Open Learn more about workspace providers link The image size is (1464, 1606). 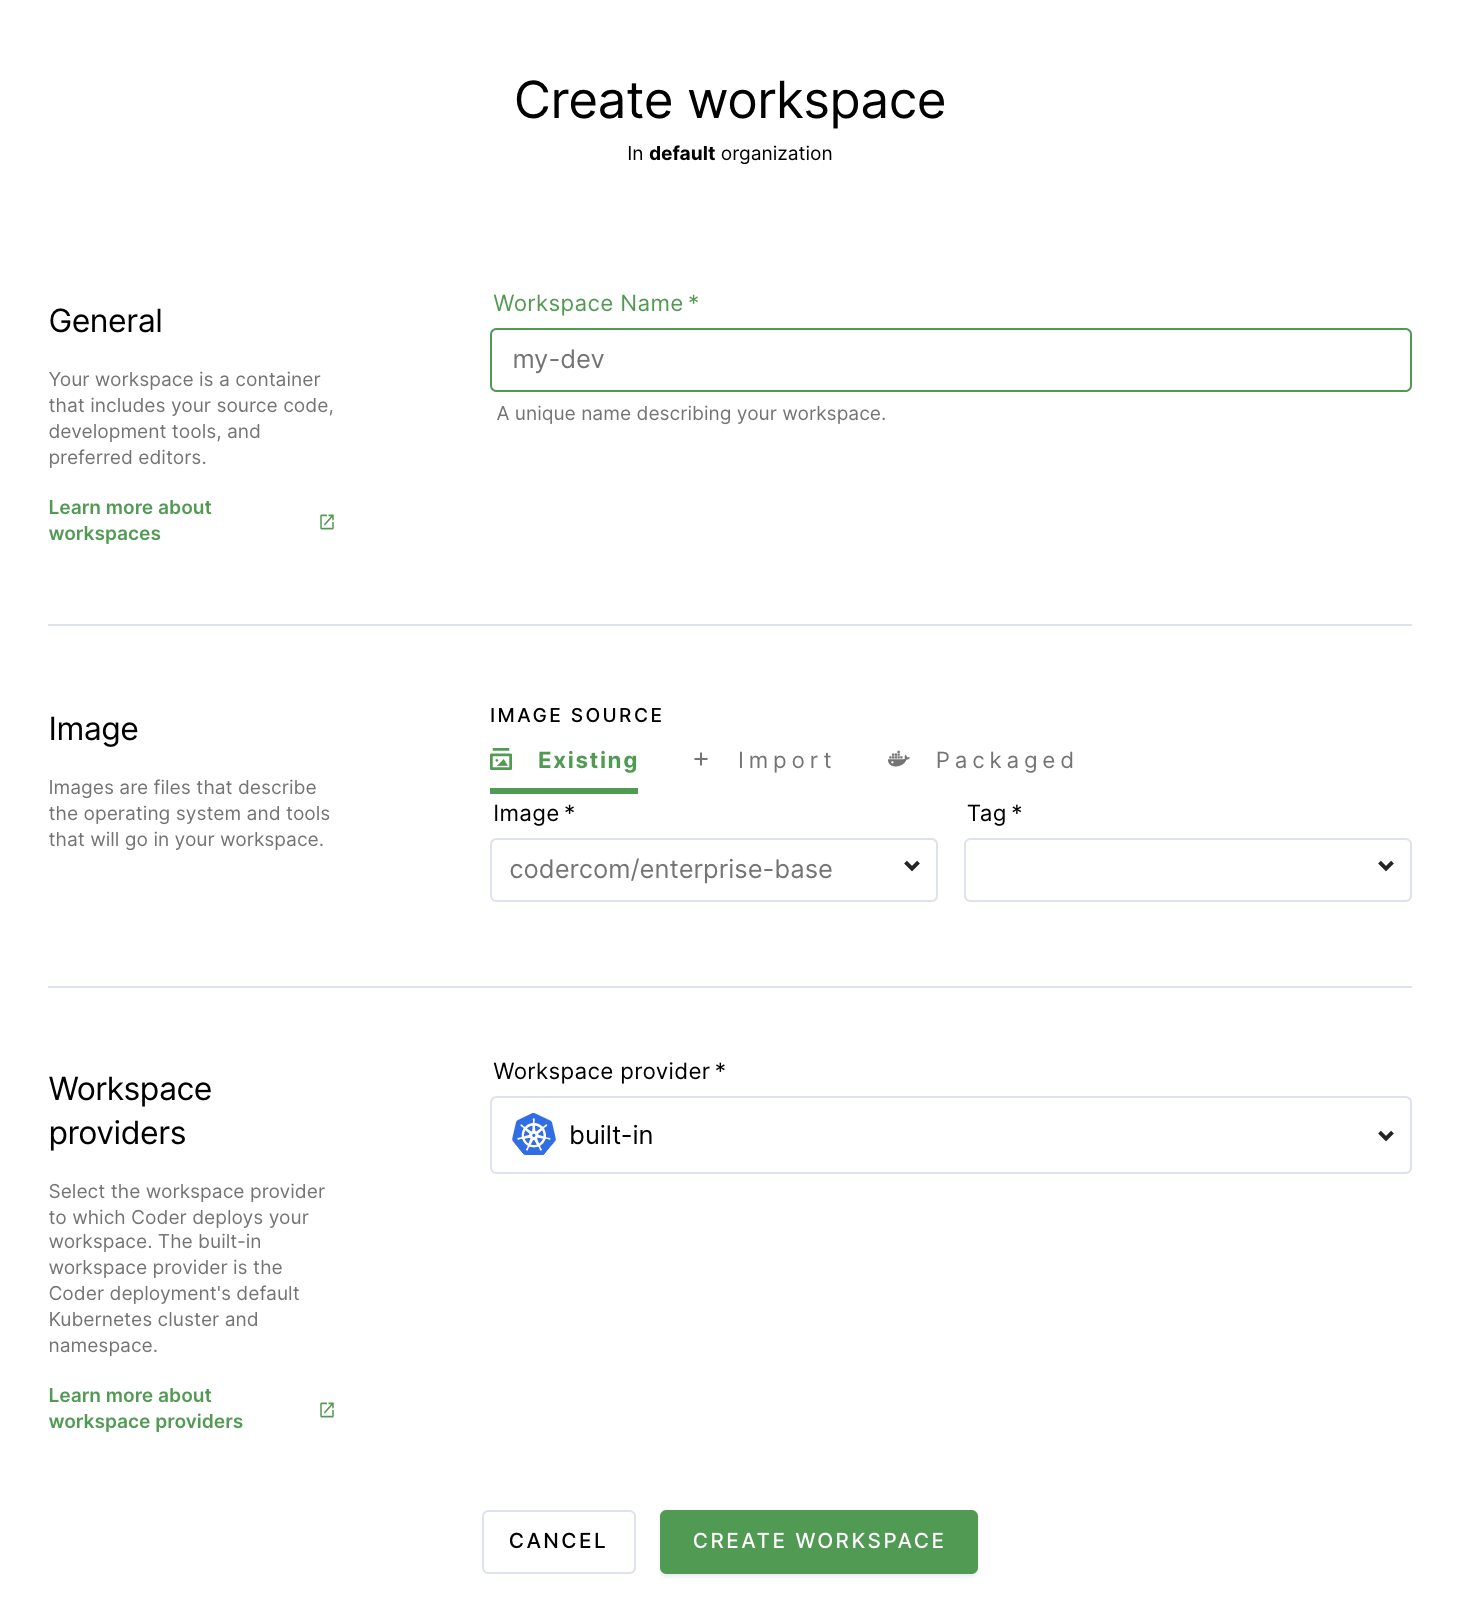146,1408
